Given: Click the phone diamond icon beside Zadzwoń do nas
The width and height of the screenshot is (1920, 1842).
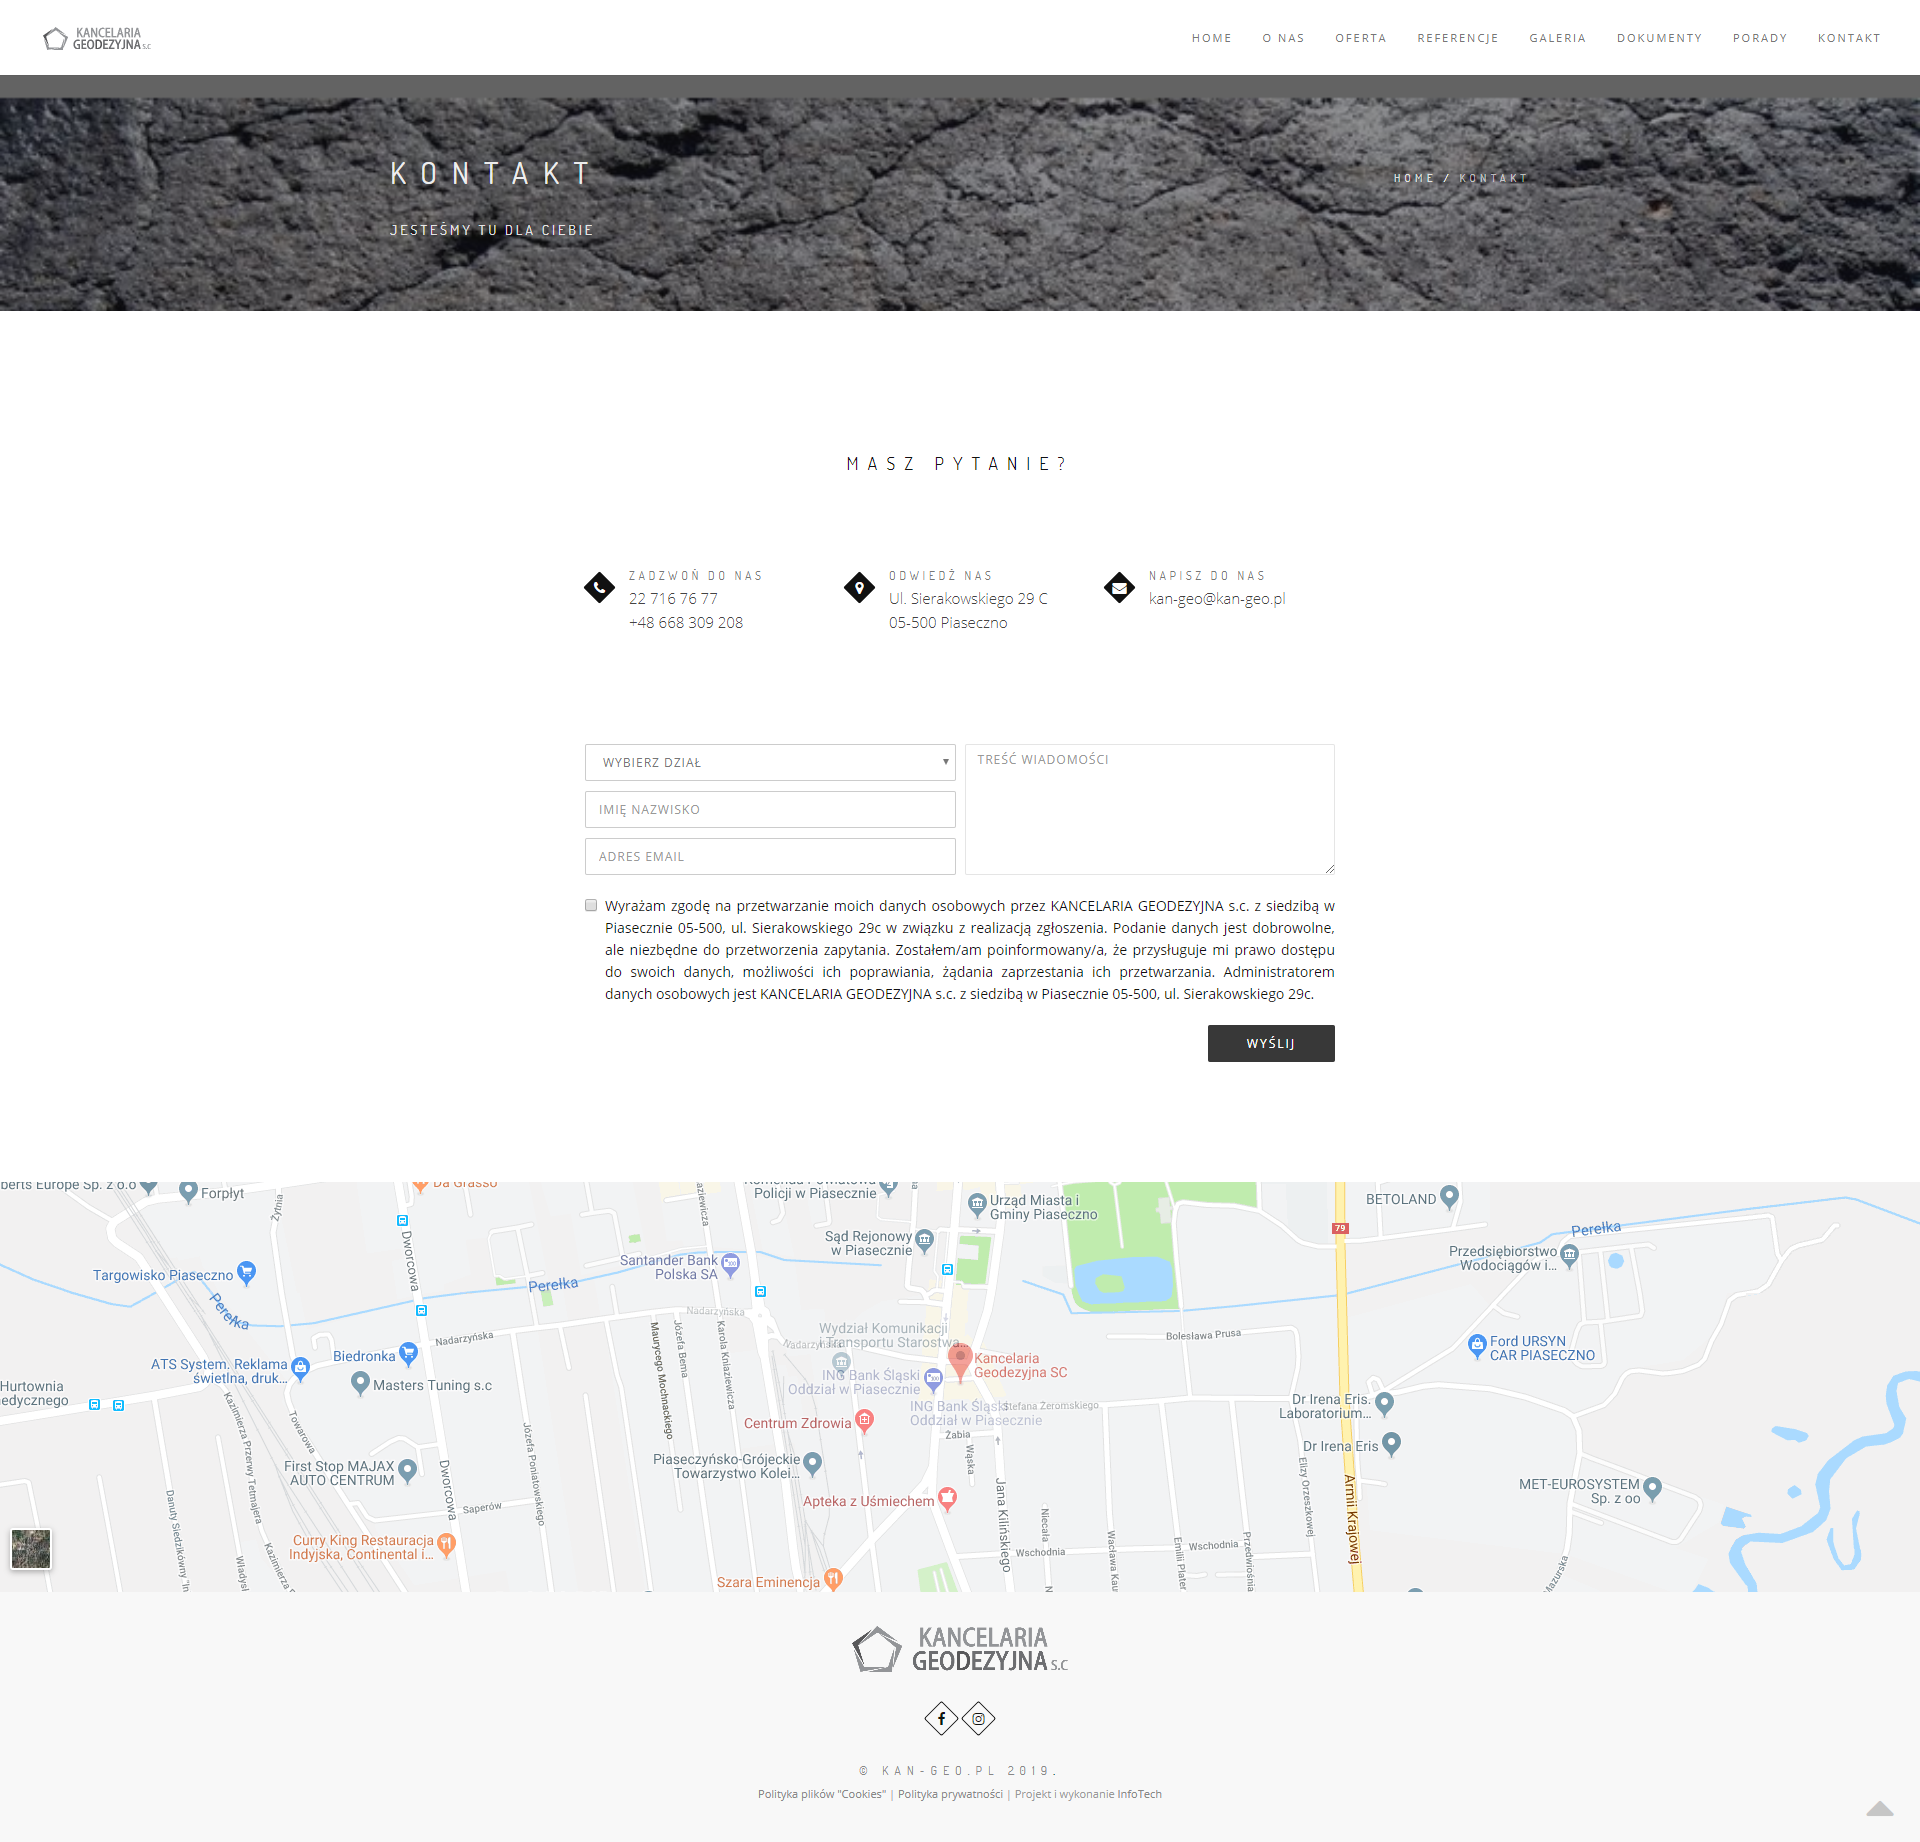Looking at the screenshot, I should point(599,587).
